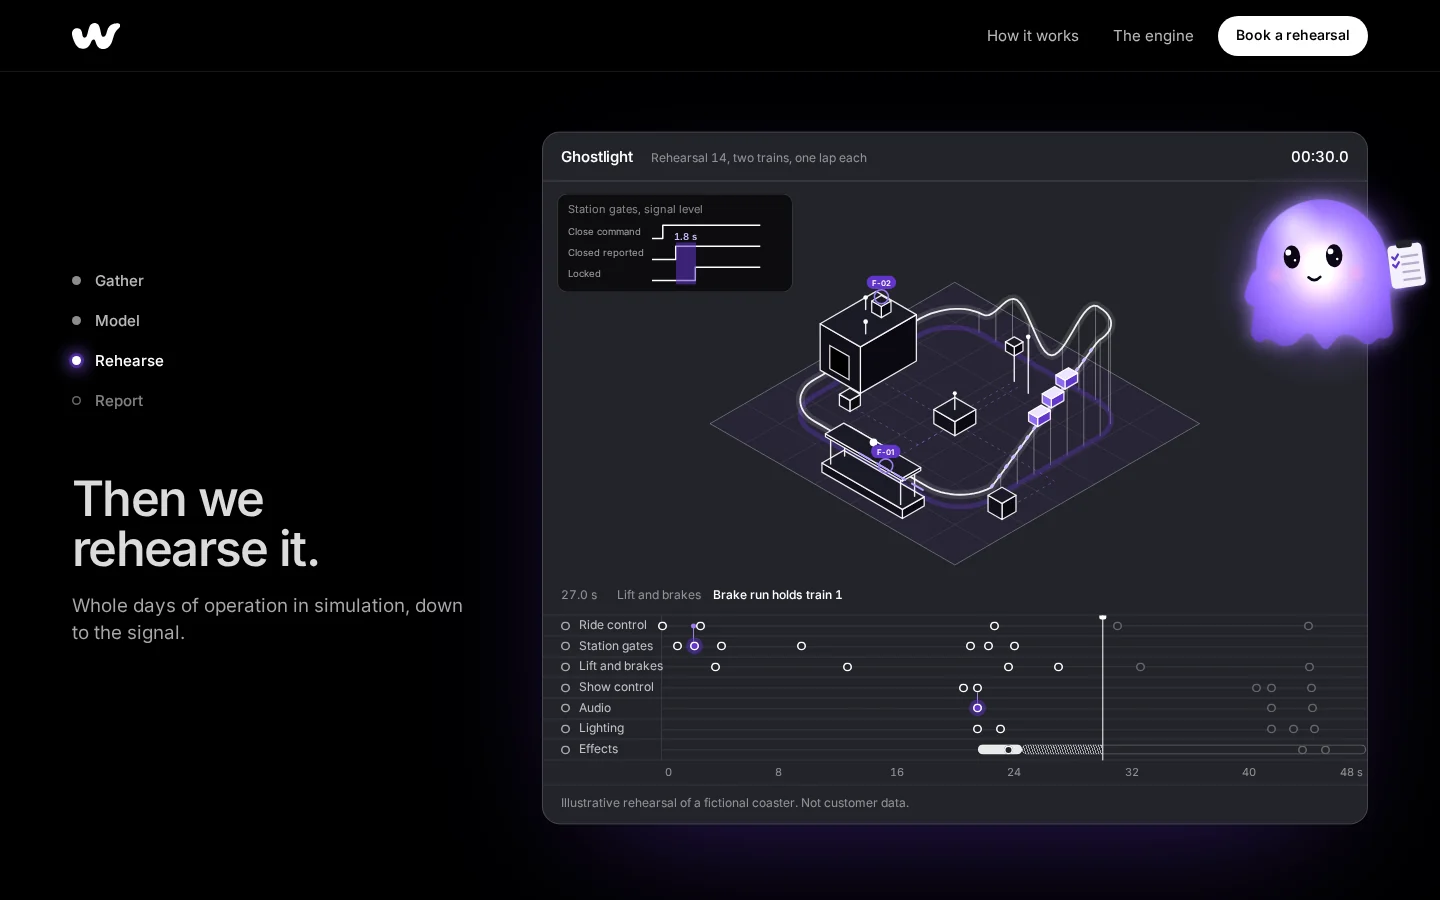Select the Ride control event at 0 s
Screen dimensions: 1440x900
[663, 626]
